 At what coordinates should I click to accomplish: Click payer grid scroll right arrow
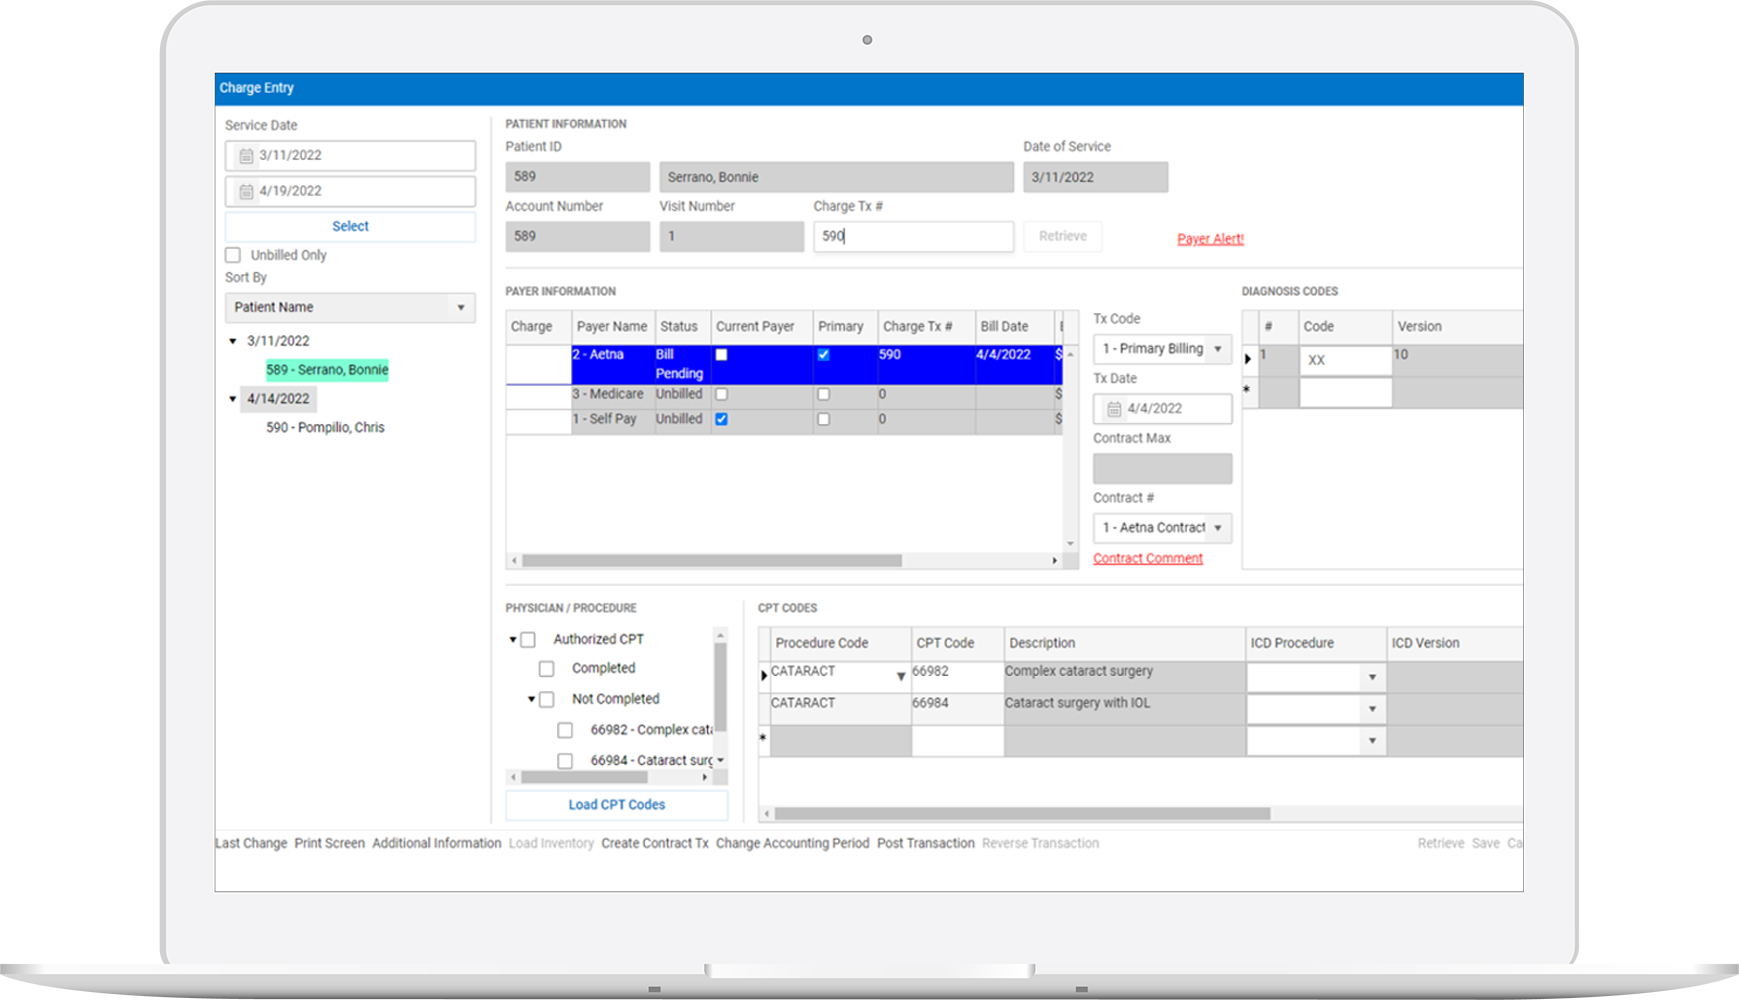coord(1054,561)
